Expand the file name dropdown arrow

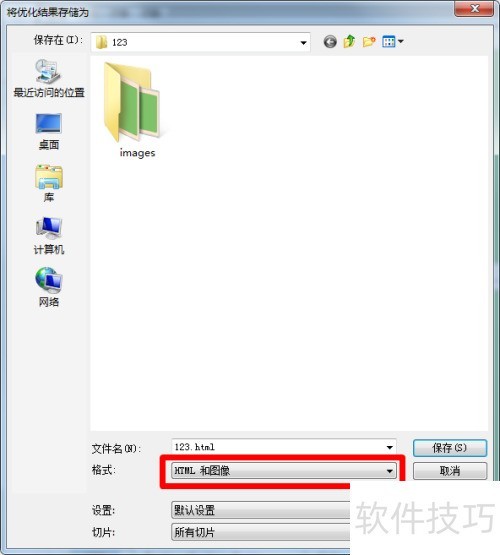390,447
